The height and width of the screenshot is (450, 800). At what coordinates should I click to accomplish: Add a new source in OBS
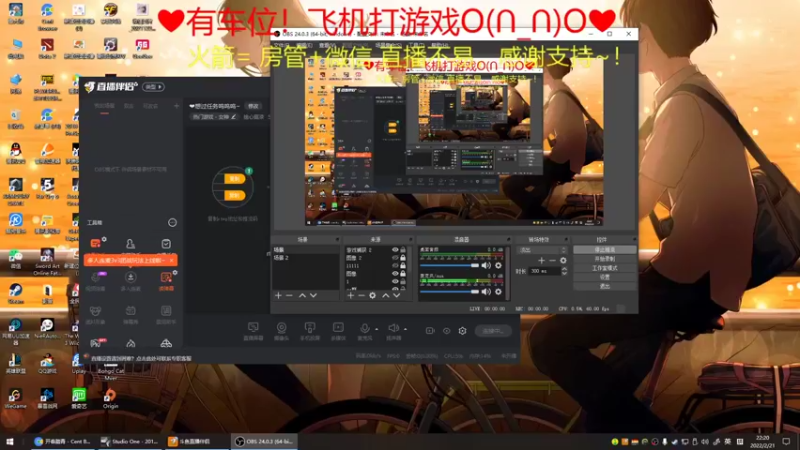coord(351,295)
